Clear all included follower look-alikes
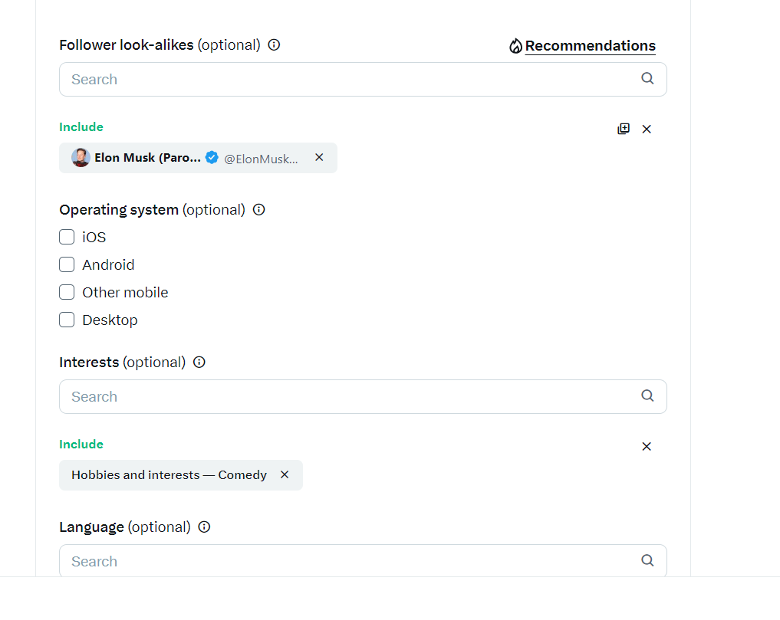 pos(647,129)
